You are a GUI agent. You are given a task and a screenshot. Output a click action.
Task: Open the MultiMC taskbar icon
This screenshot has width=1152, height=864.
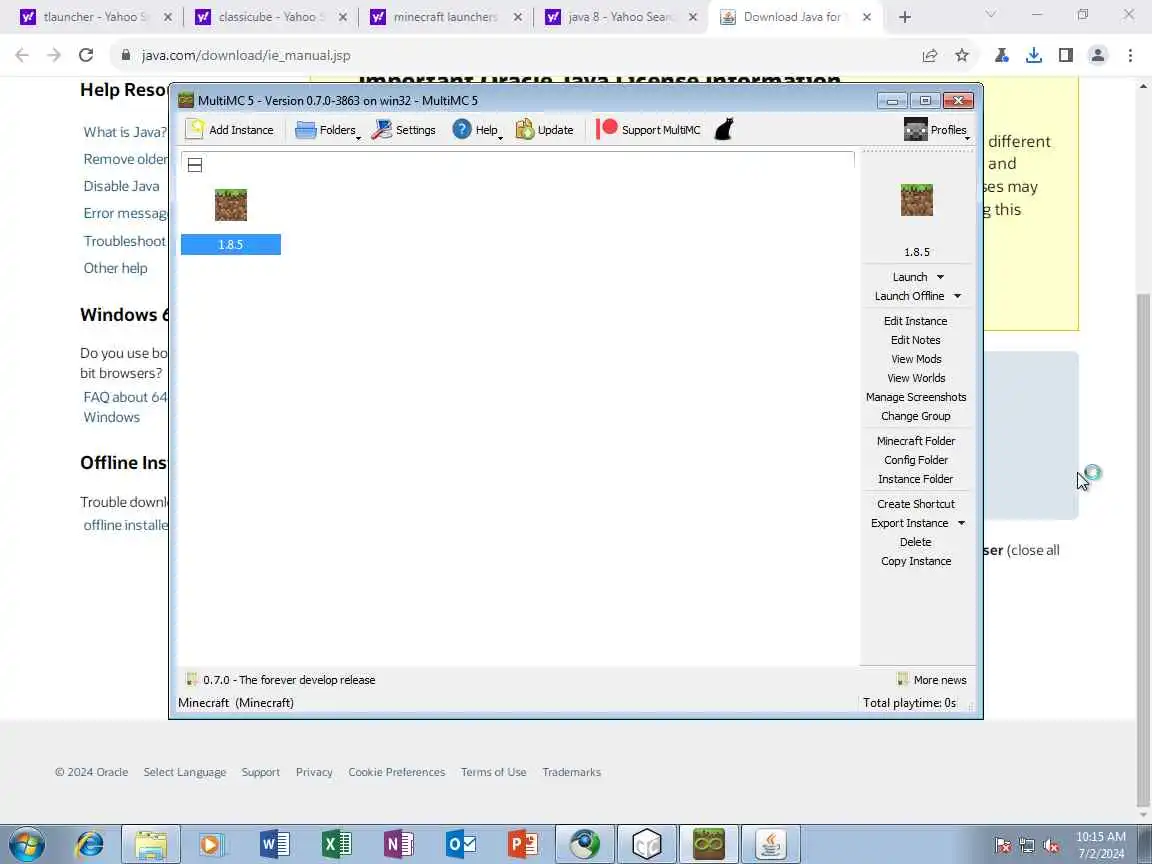pyautogui.click(x=708, y=845)
